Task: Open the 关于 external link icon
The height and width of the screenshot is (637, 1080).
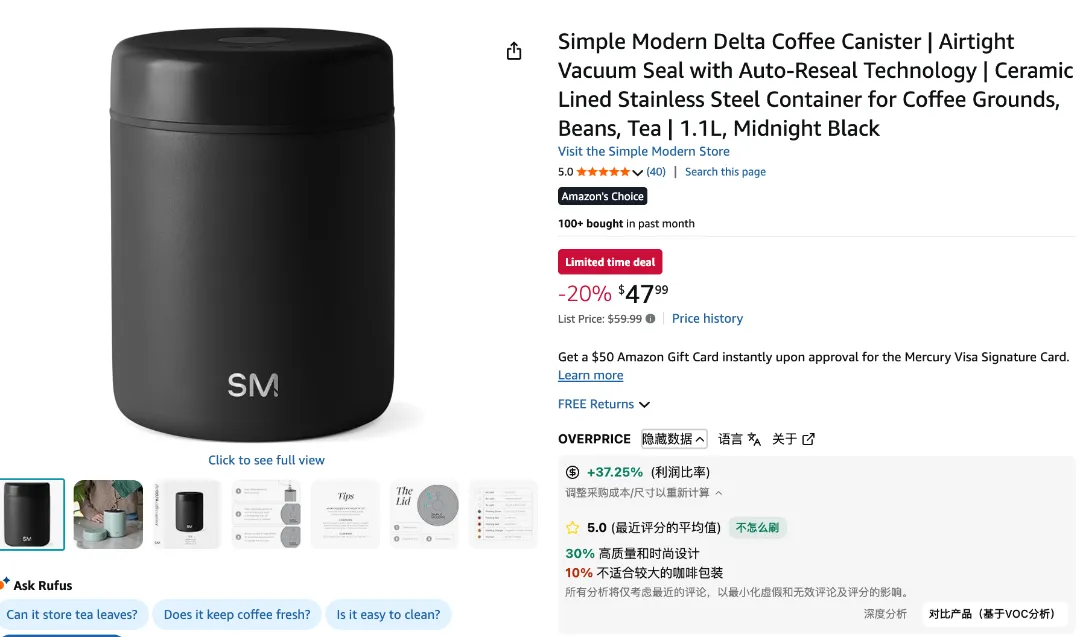Action: [x=809, y=439]
